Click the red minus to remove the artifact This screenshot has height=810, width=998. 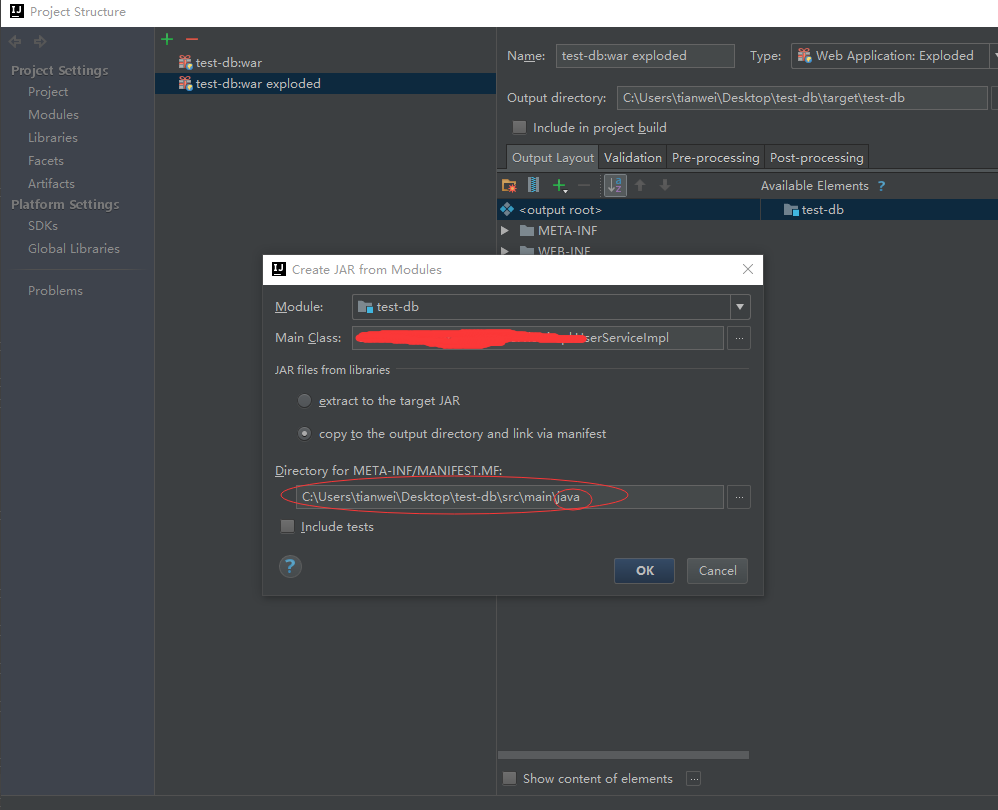(x=192, y=39)
